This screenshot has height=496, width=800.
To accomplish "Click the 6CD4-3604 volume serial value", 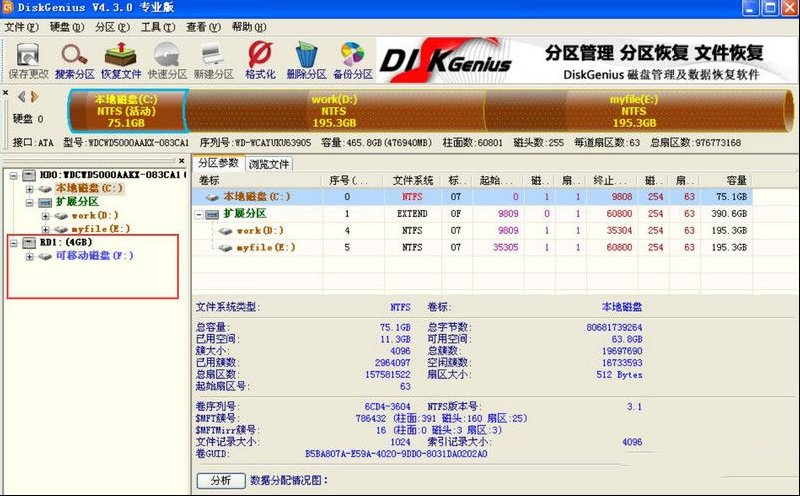I will [x=387, y=407].
